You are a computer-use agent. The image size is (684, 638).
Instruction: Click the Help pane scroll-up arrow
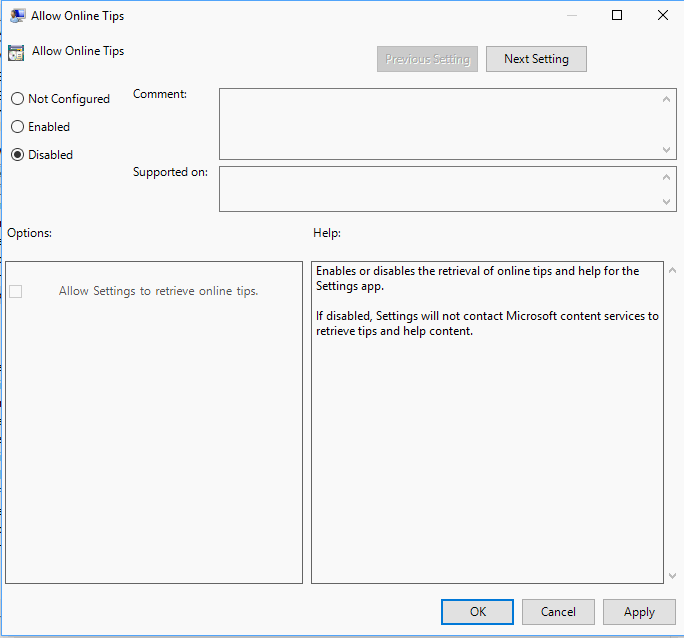click(x=670, y=271)
